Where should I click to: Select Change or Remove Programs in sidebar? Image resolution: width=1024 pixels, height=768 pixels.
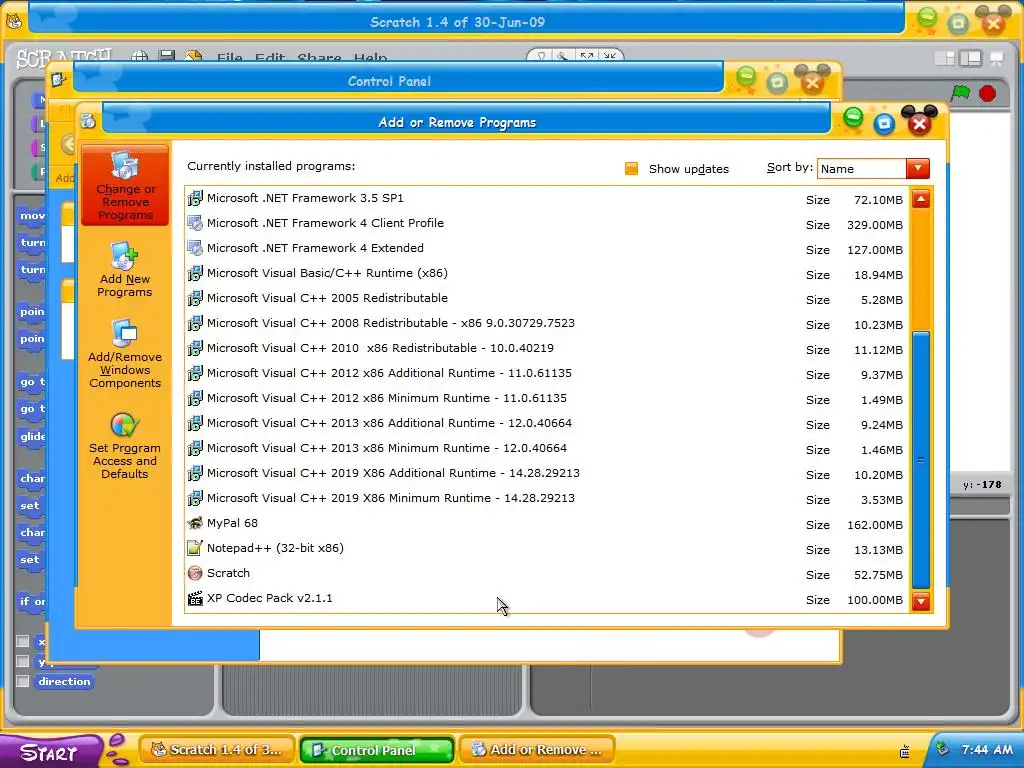click(x=125, y=185)
